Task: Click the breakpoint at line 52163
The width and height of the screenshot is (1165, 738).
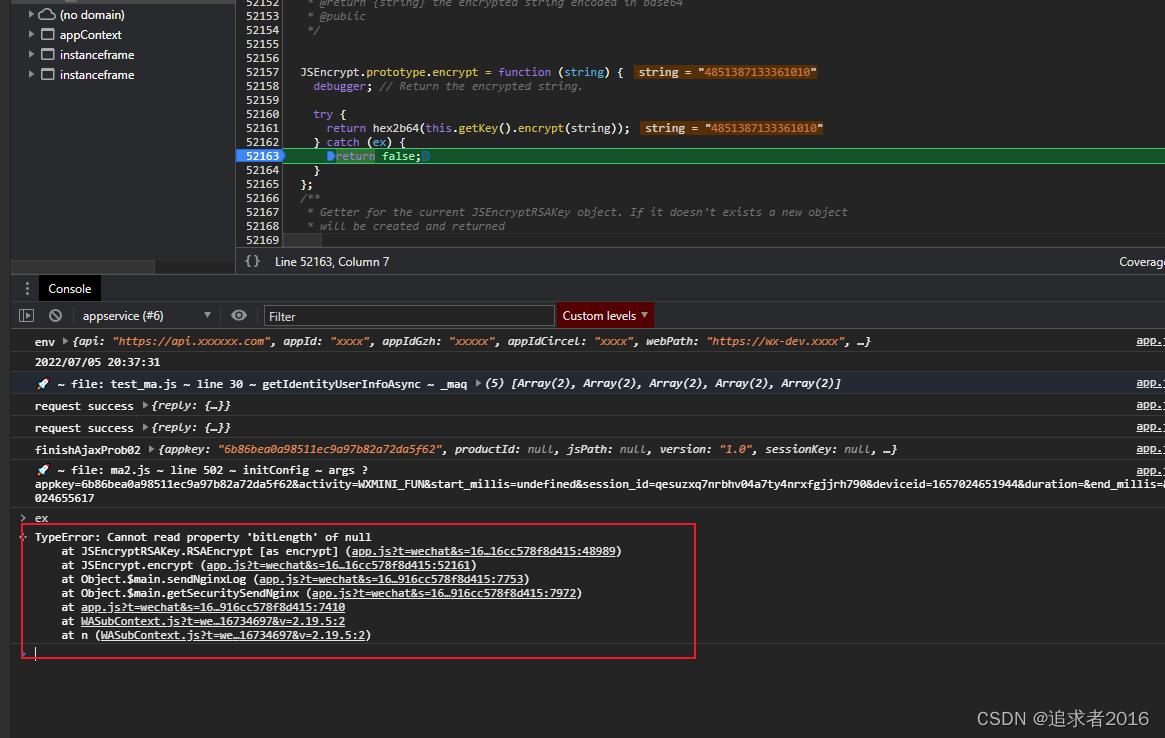Action: coord(262,156)
